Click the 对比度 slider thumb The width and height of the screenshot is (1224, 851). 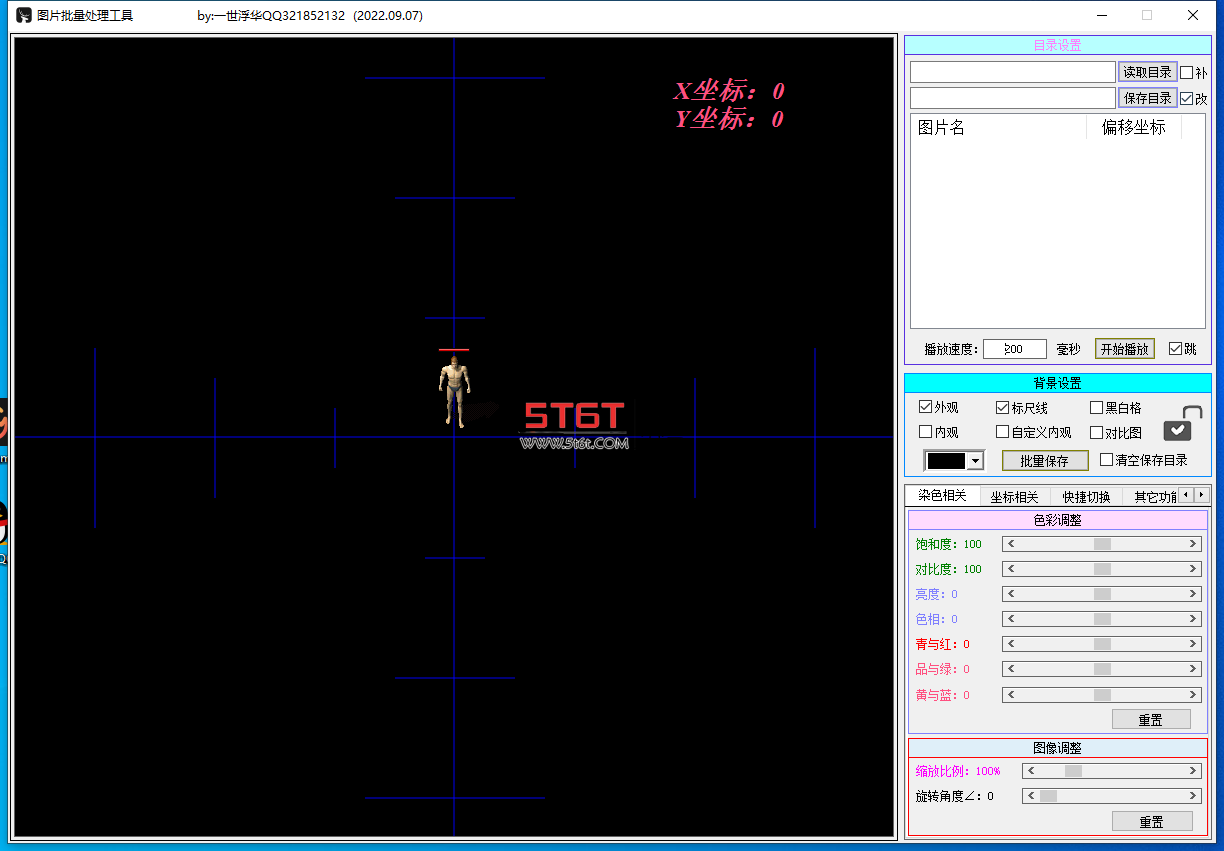click(1102, 569)
